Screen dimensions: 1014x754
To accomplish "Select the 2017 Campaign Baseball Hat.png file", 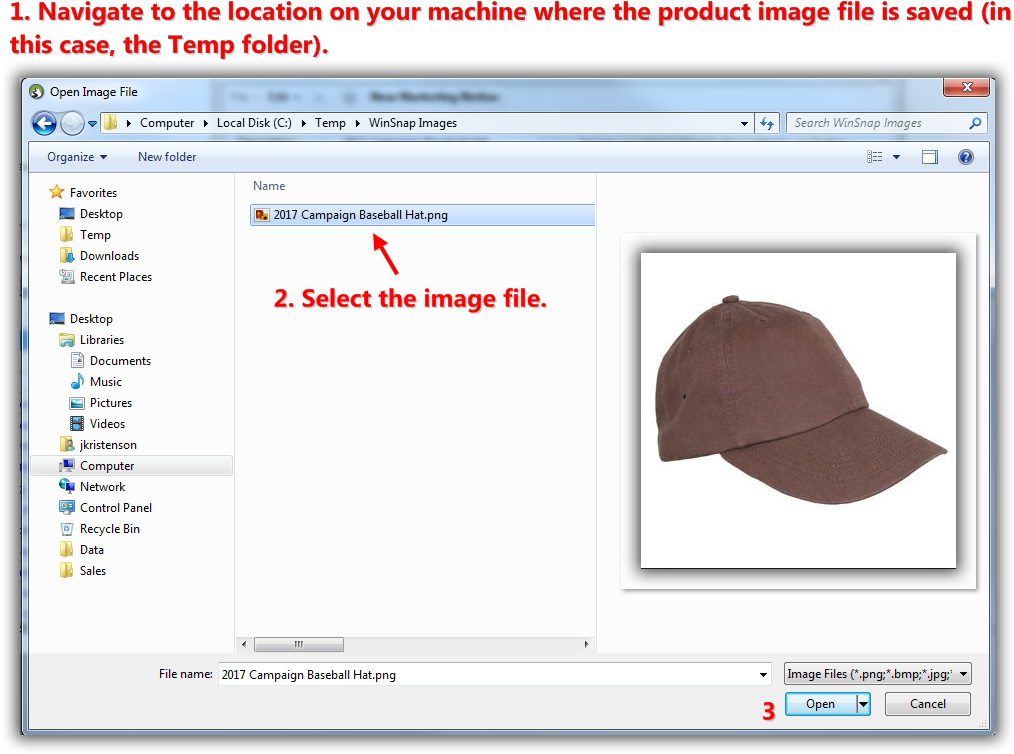I will 360,214.
